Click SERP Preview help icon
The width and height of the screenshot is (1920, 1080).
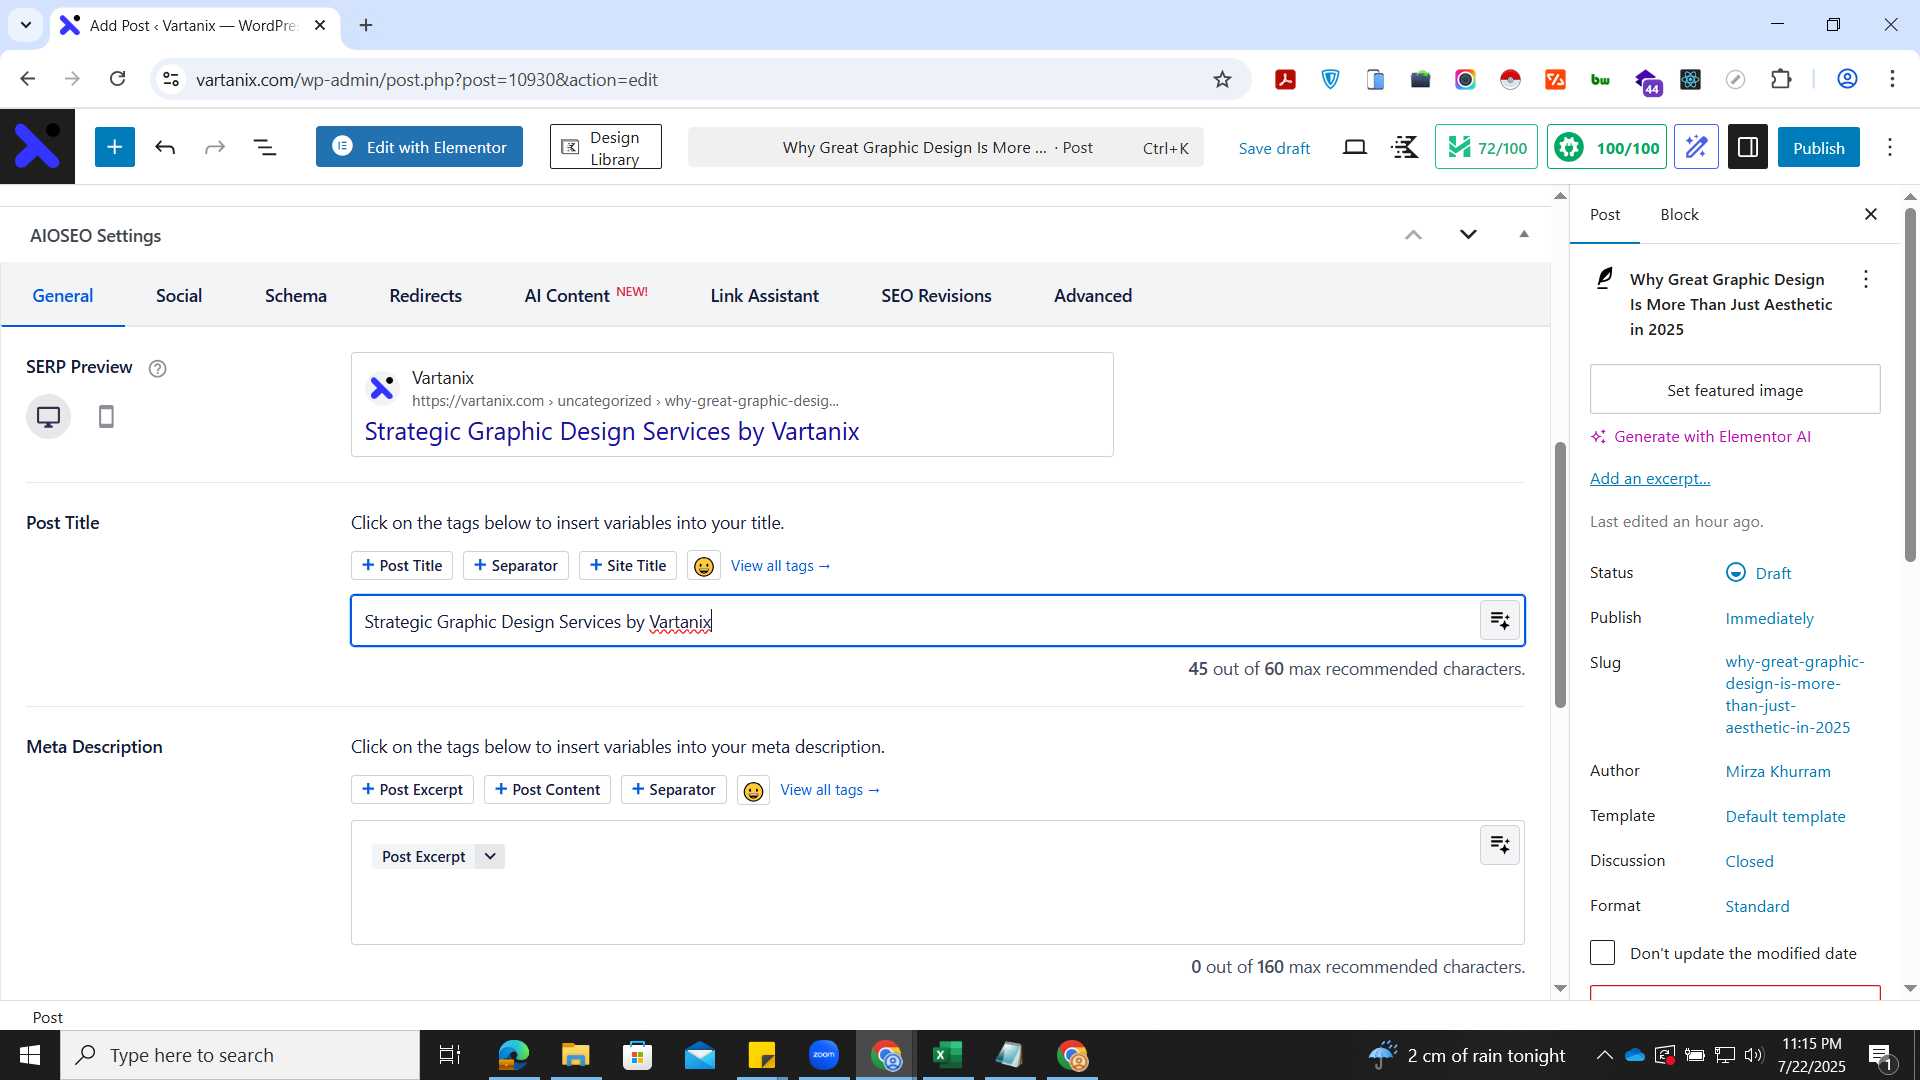click(x=157, y=369)
